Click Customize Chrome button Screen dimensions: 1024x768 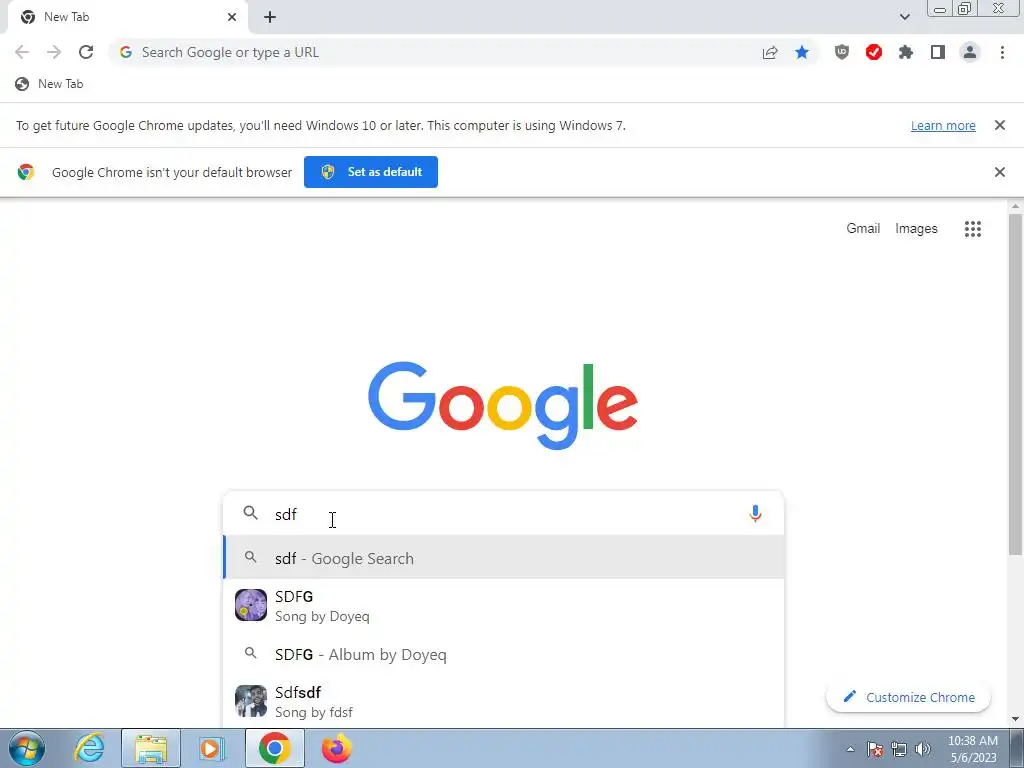[908, 697]
